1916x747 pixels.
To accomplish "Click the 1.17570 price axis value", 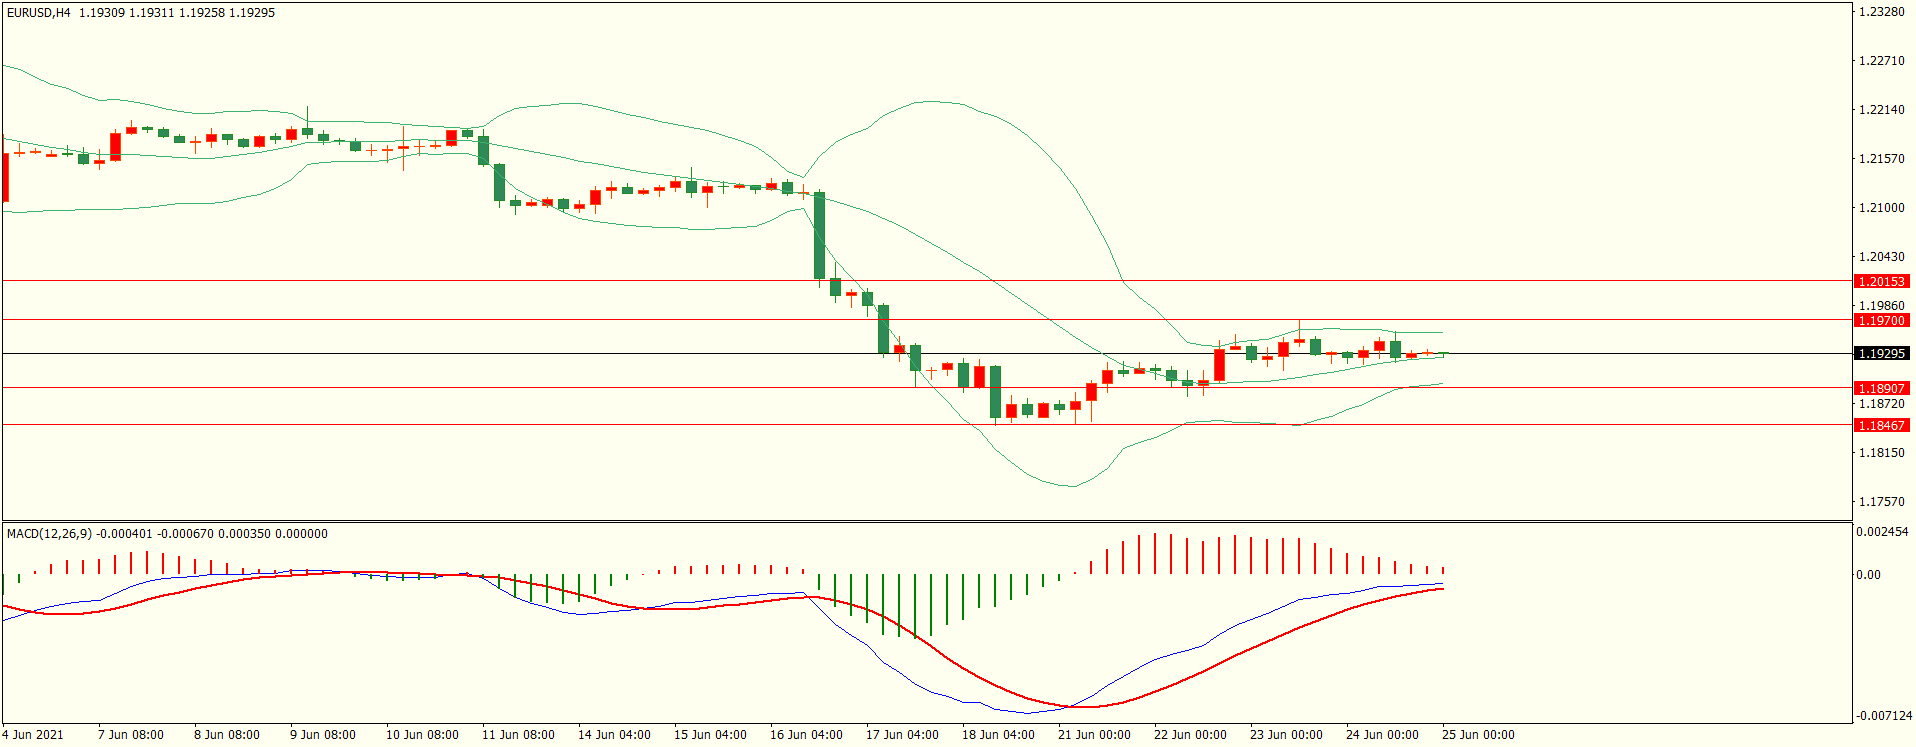I will point(1881,502).
